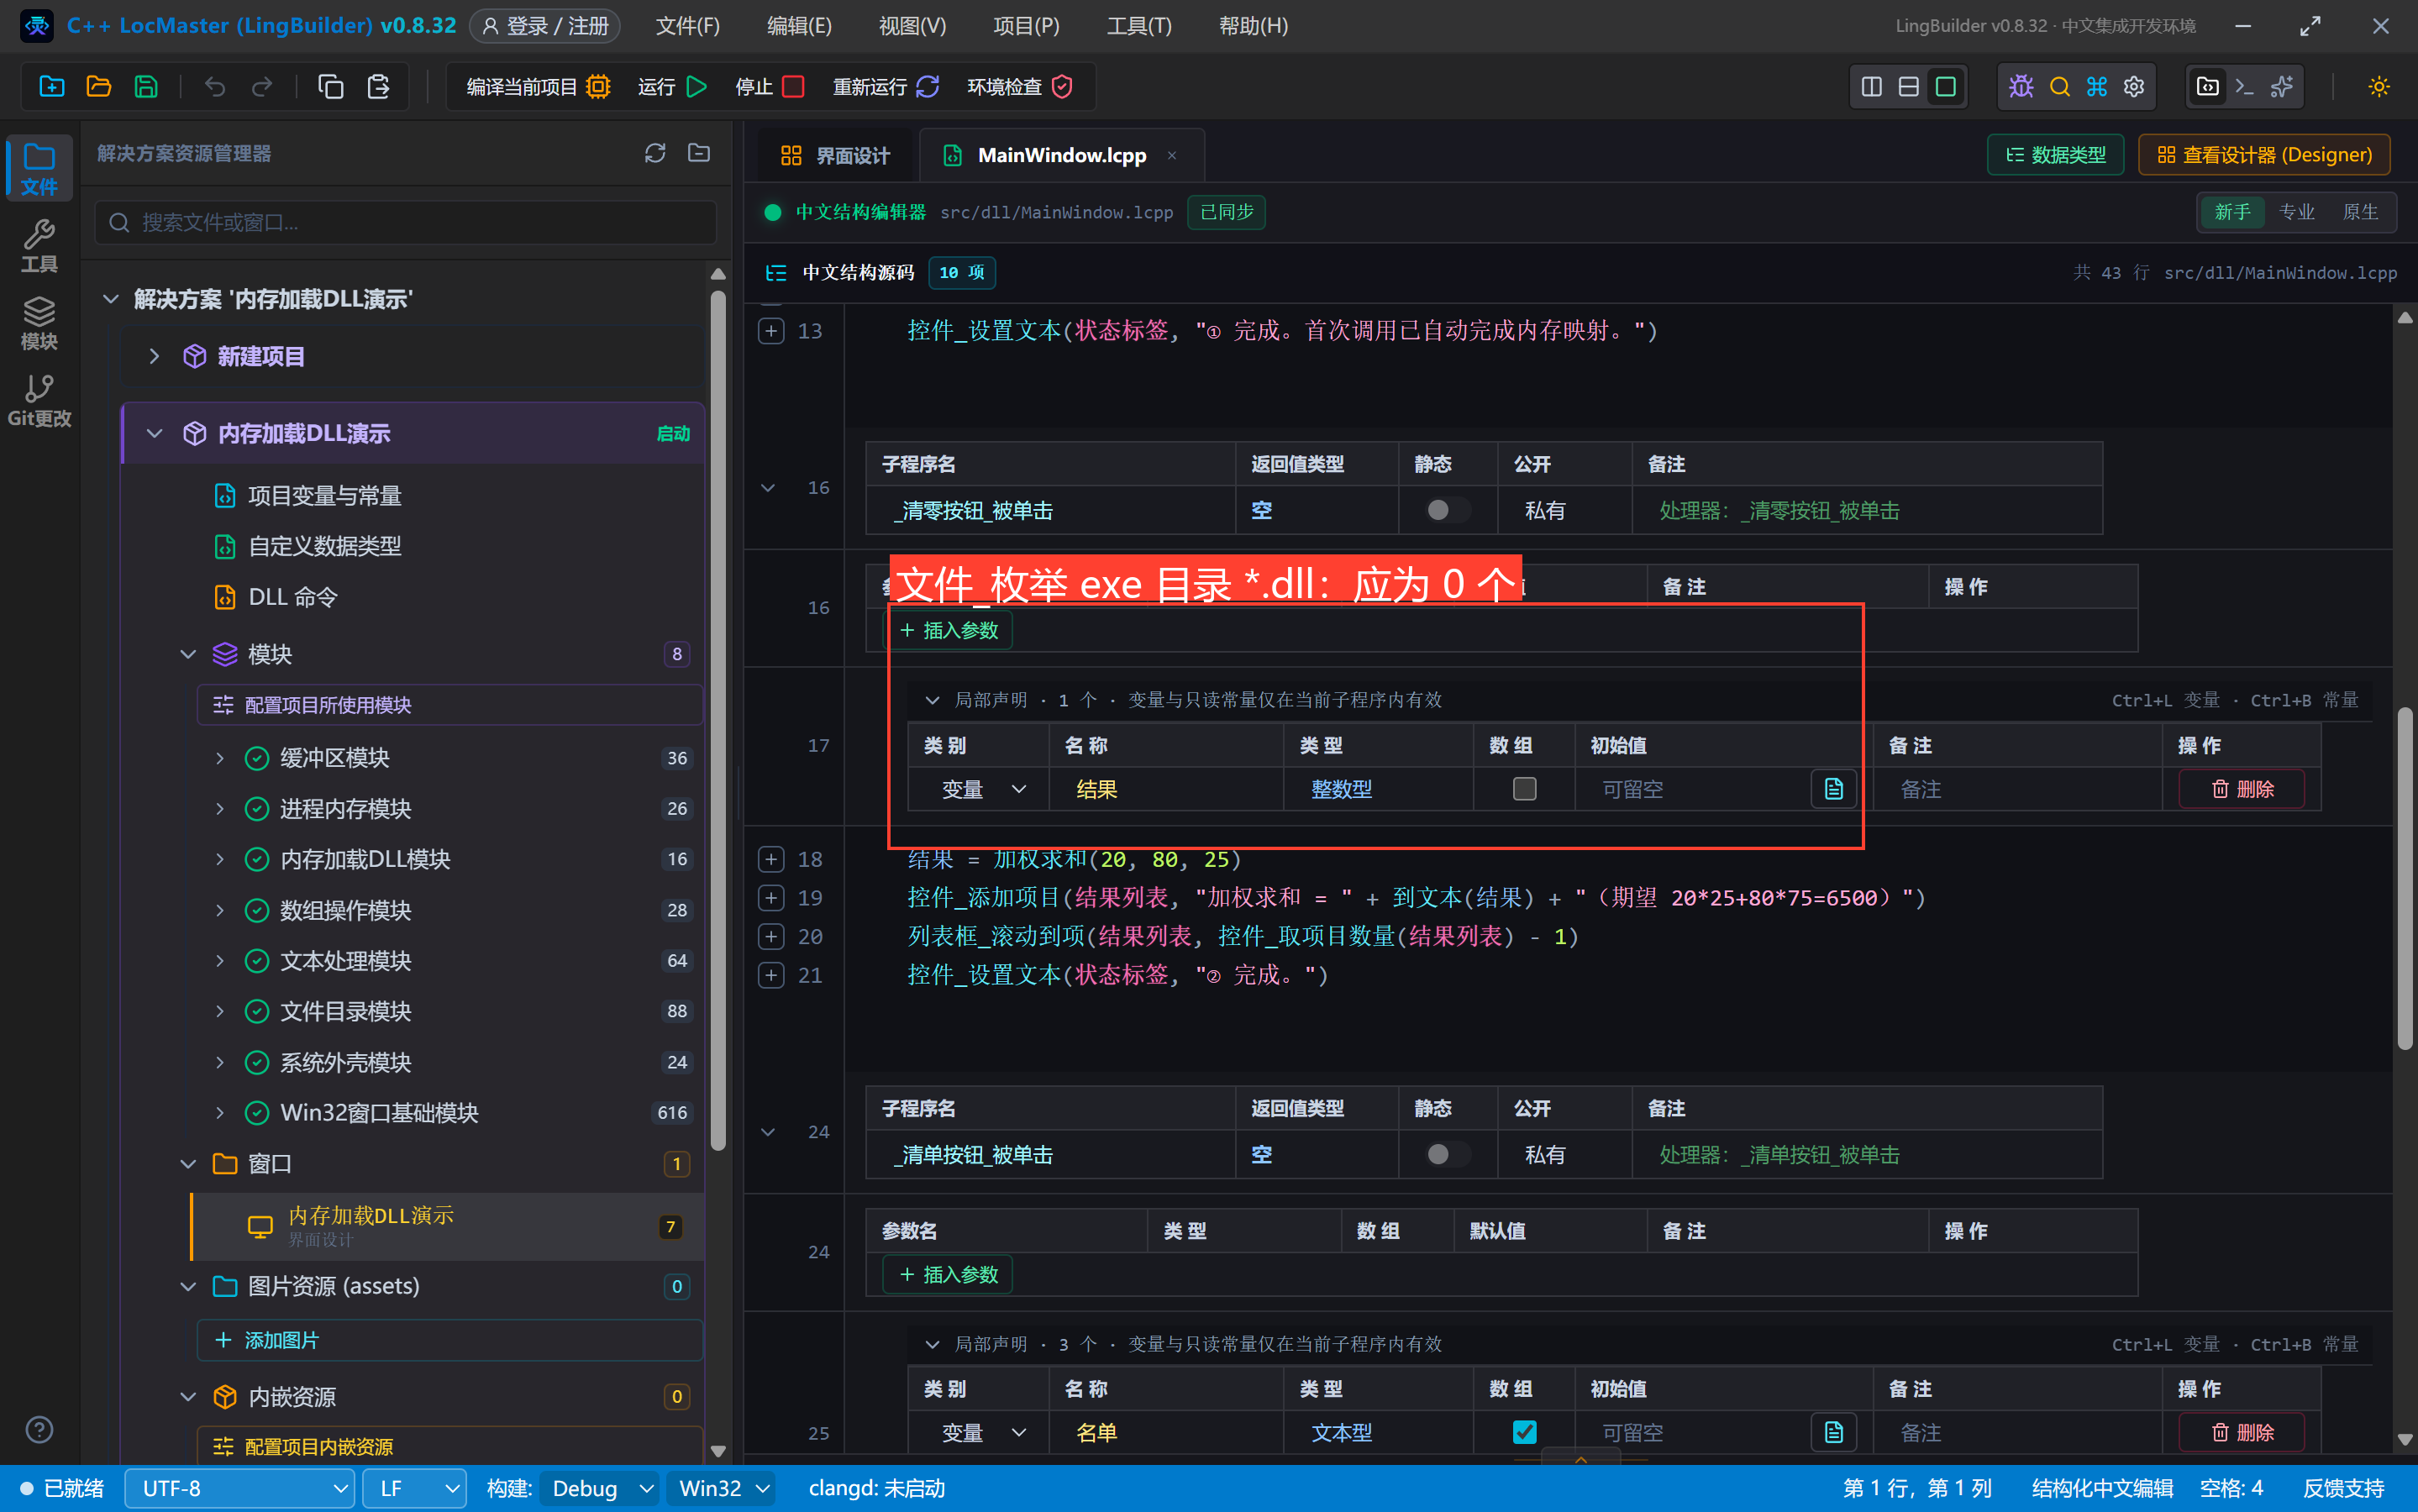Click the new project icon in toolbar
2418x1512 pixels.
tap(51, 87)
